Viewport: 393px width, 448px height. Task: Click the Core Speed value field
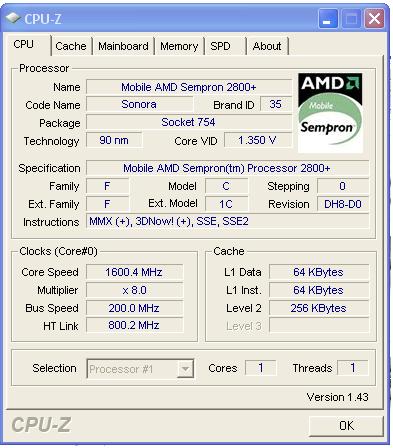click(x=134, y=272)
